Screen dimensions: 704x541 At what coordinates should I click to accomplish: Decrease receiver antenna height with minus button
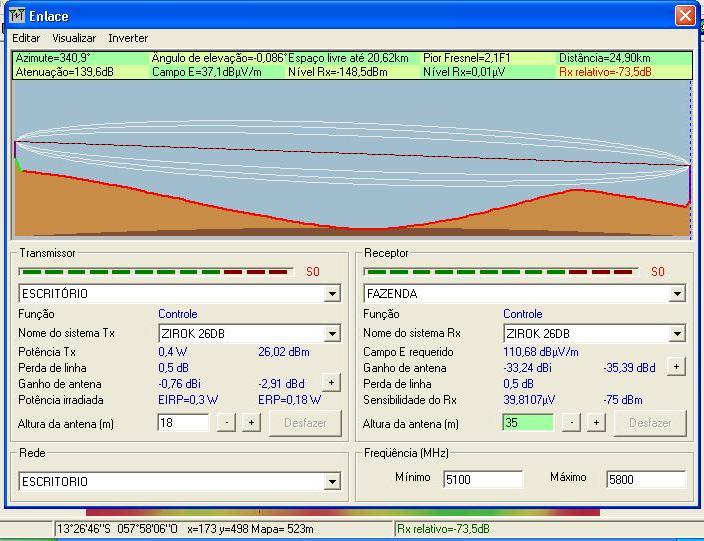572,423
